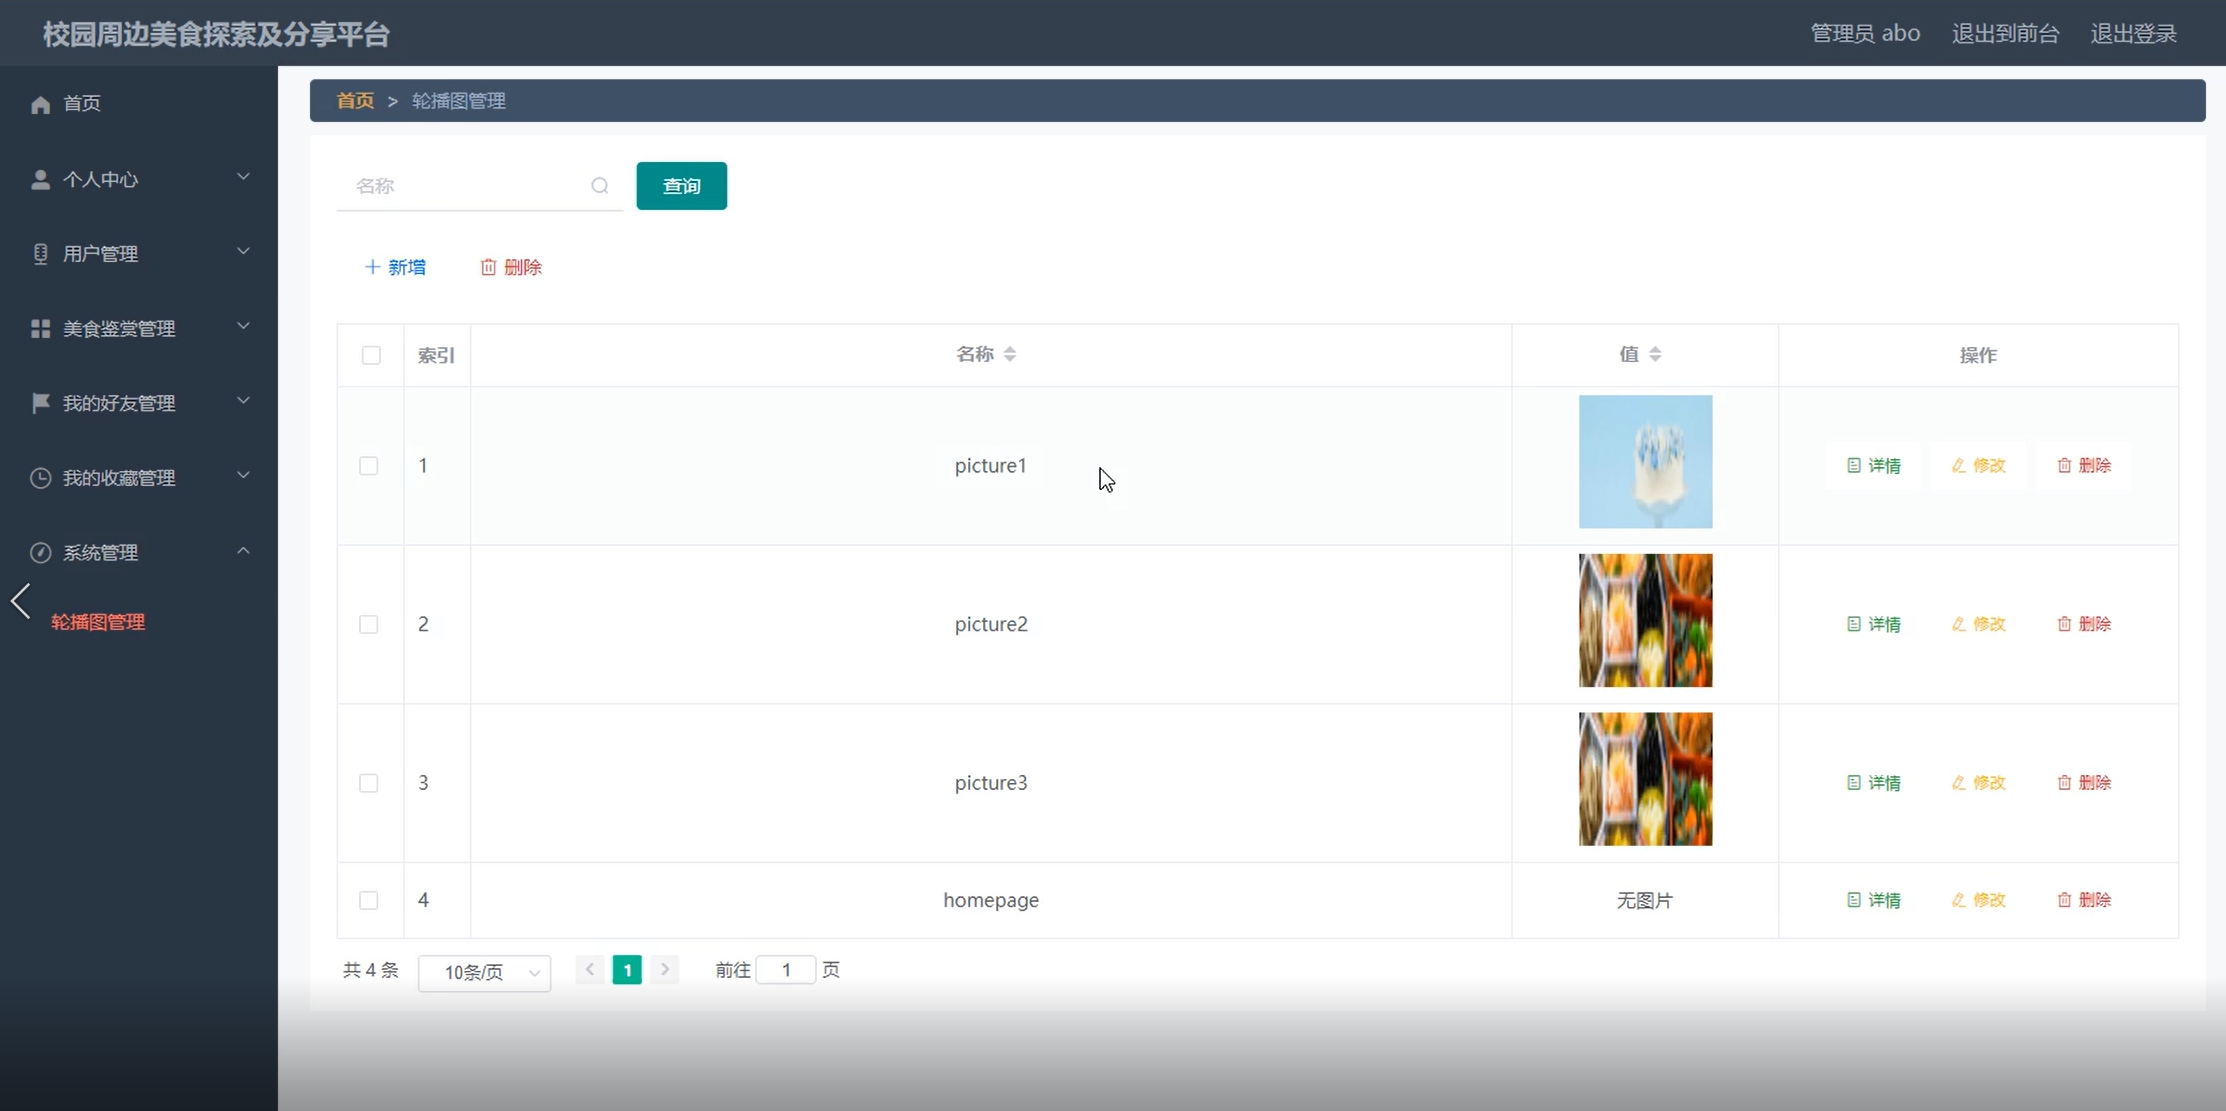
Task: Open the picture1 blue thumbnail image
Action: pyautogui.click(x=1645, y=462)
